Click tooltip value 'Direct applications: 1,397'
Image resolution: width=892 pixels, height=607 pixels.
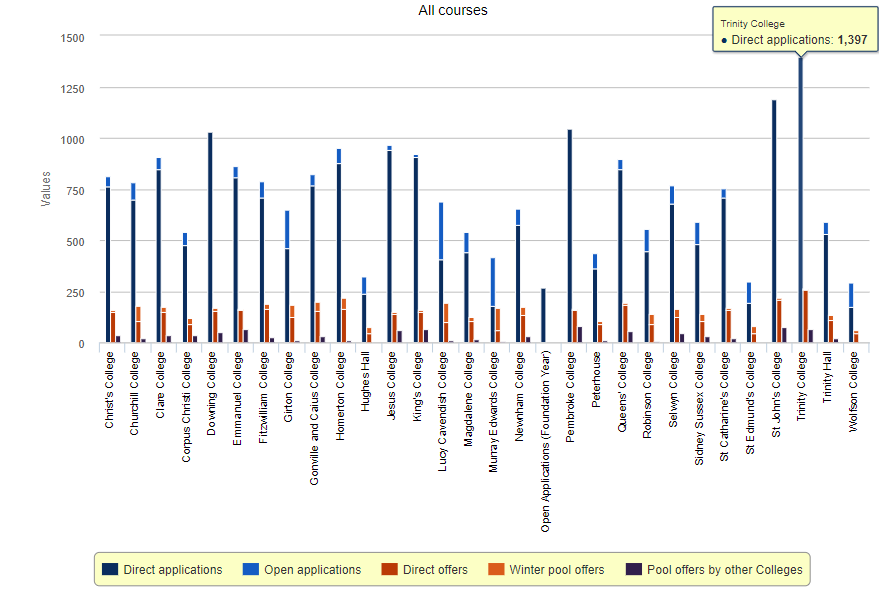[794, 40]
